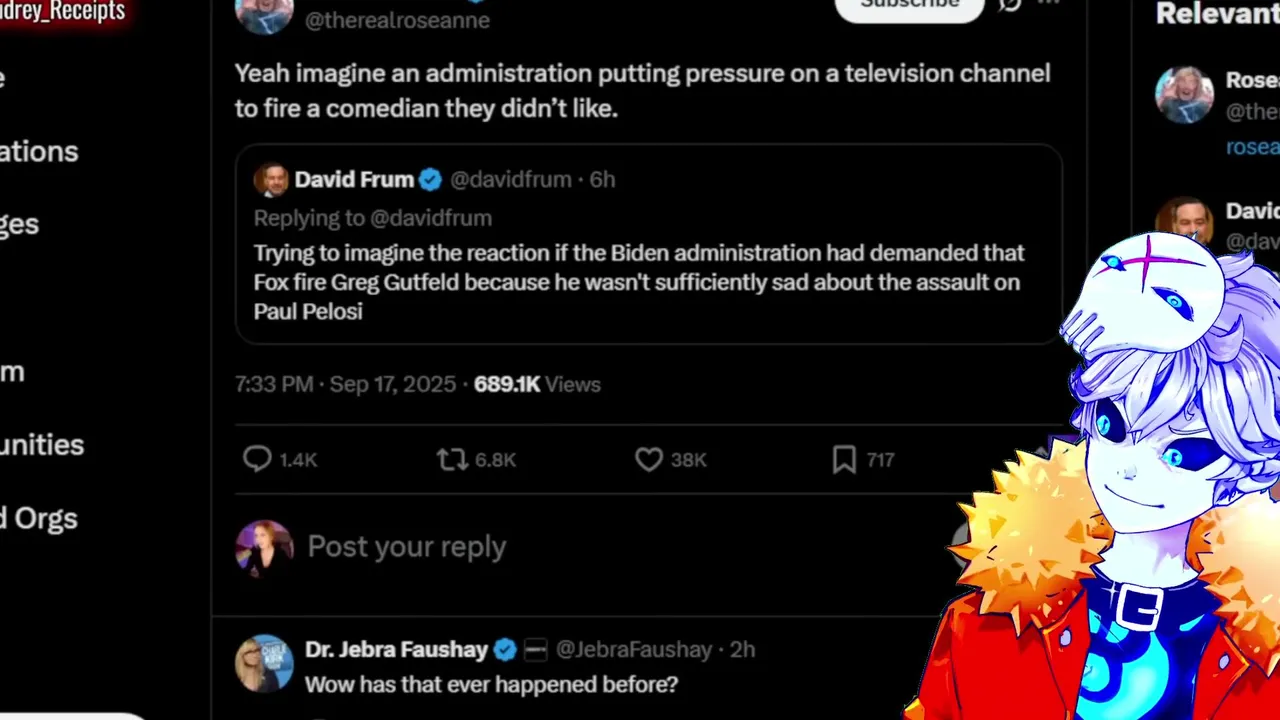Click the repost icon showing 6.8K
This screenshot has height=720, width=1280.
(x=452, y=459)
